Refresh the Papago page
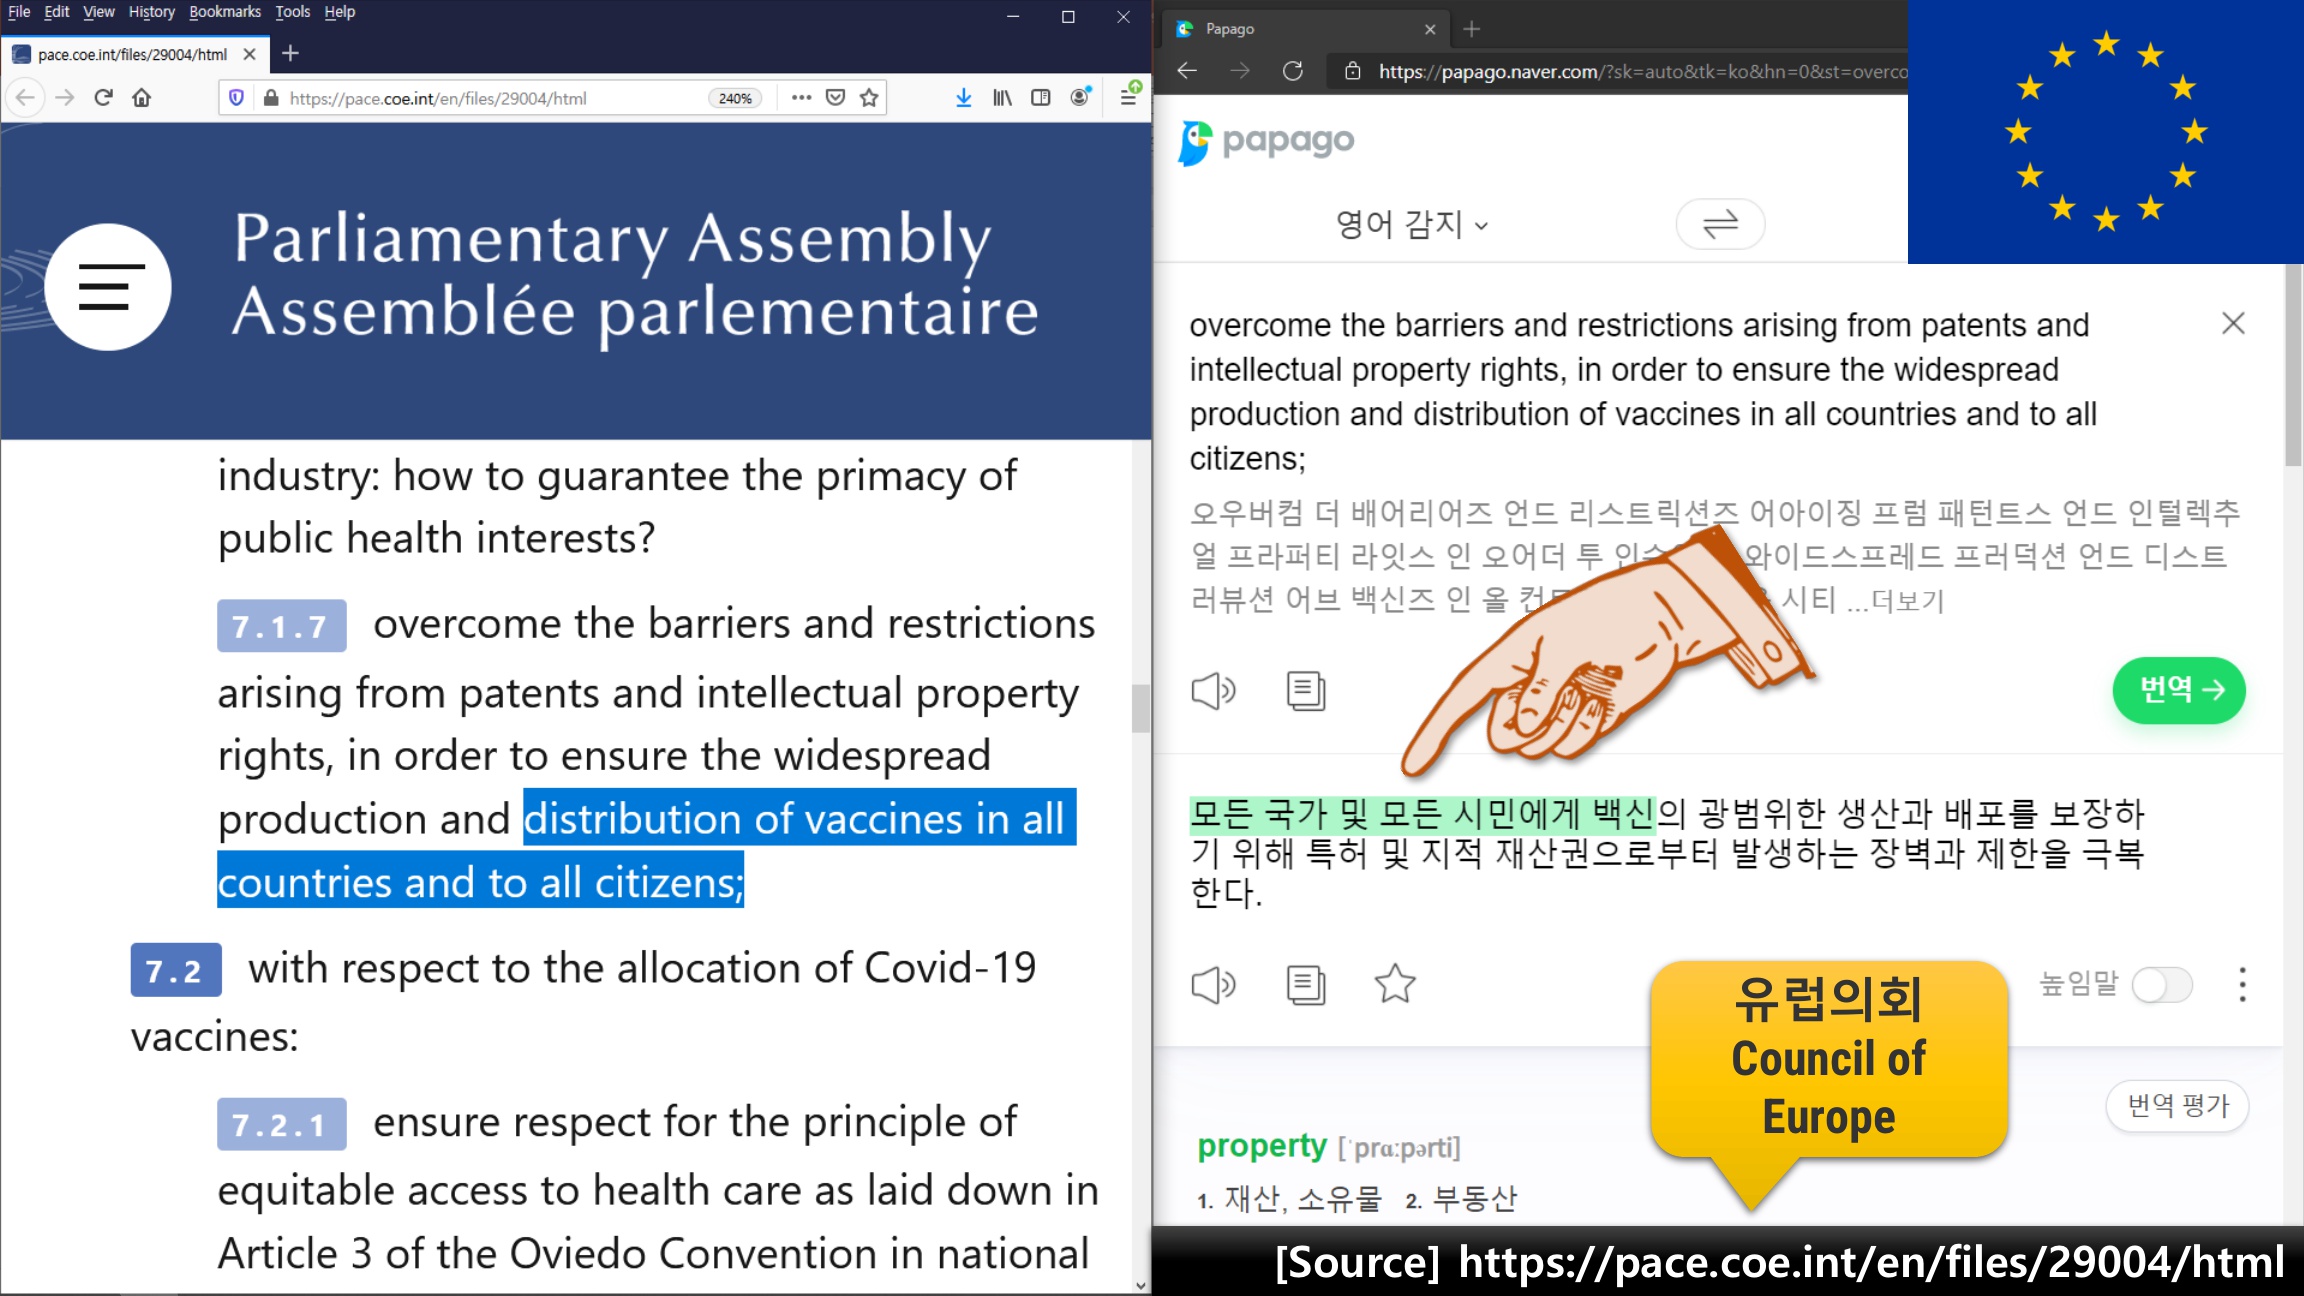The height and width of the screenshot is (1296, 2304). pyautogui.click(x=1292, y=71)
